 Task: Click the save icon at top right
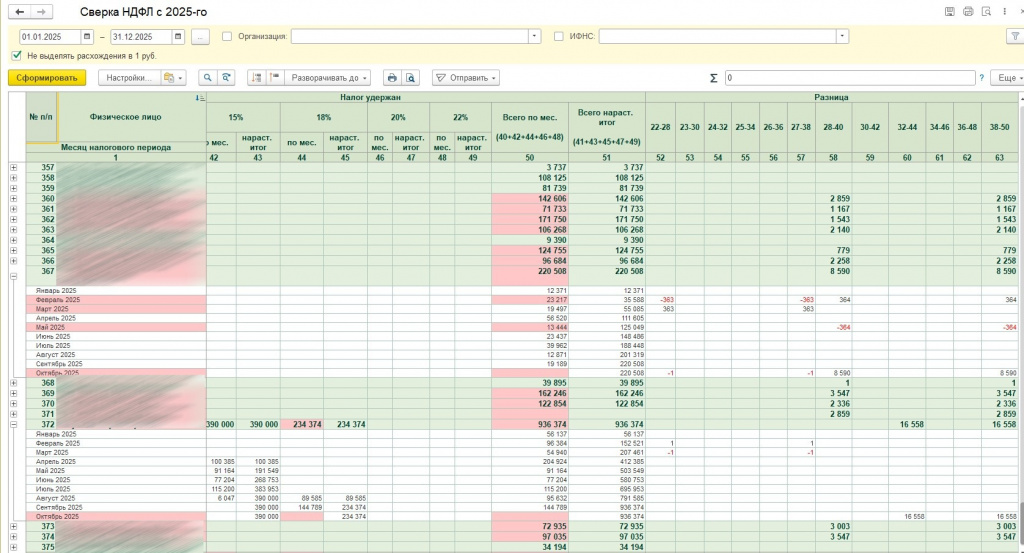pos(949,11)
